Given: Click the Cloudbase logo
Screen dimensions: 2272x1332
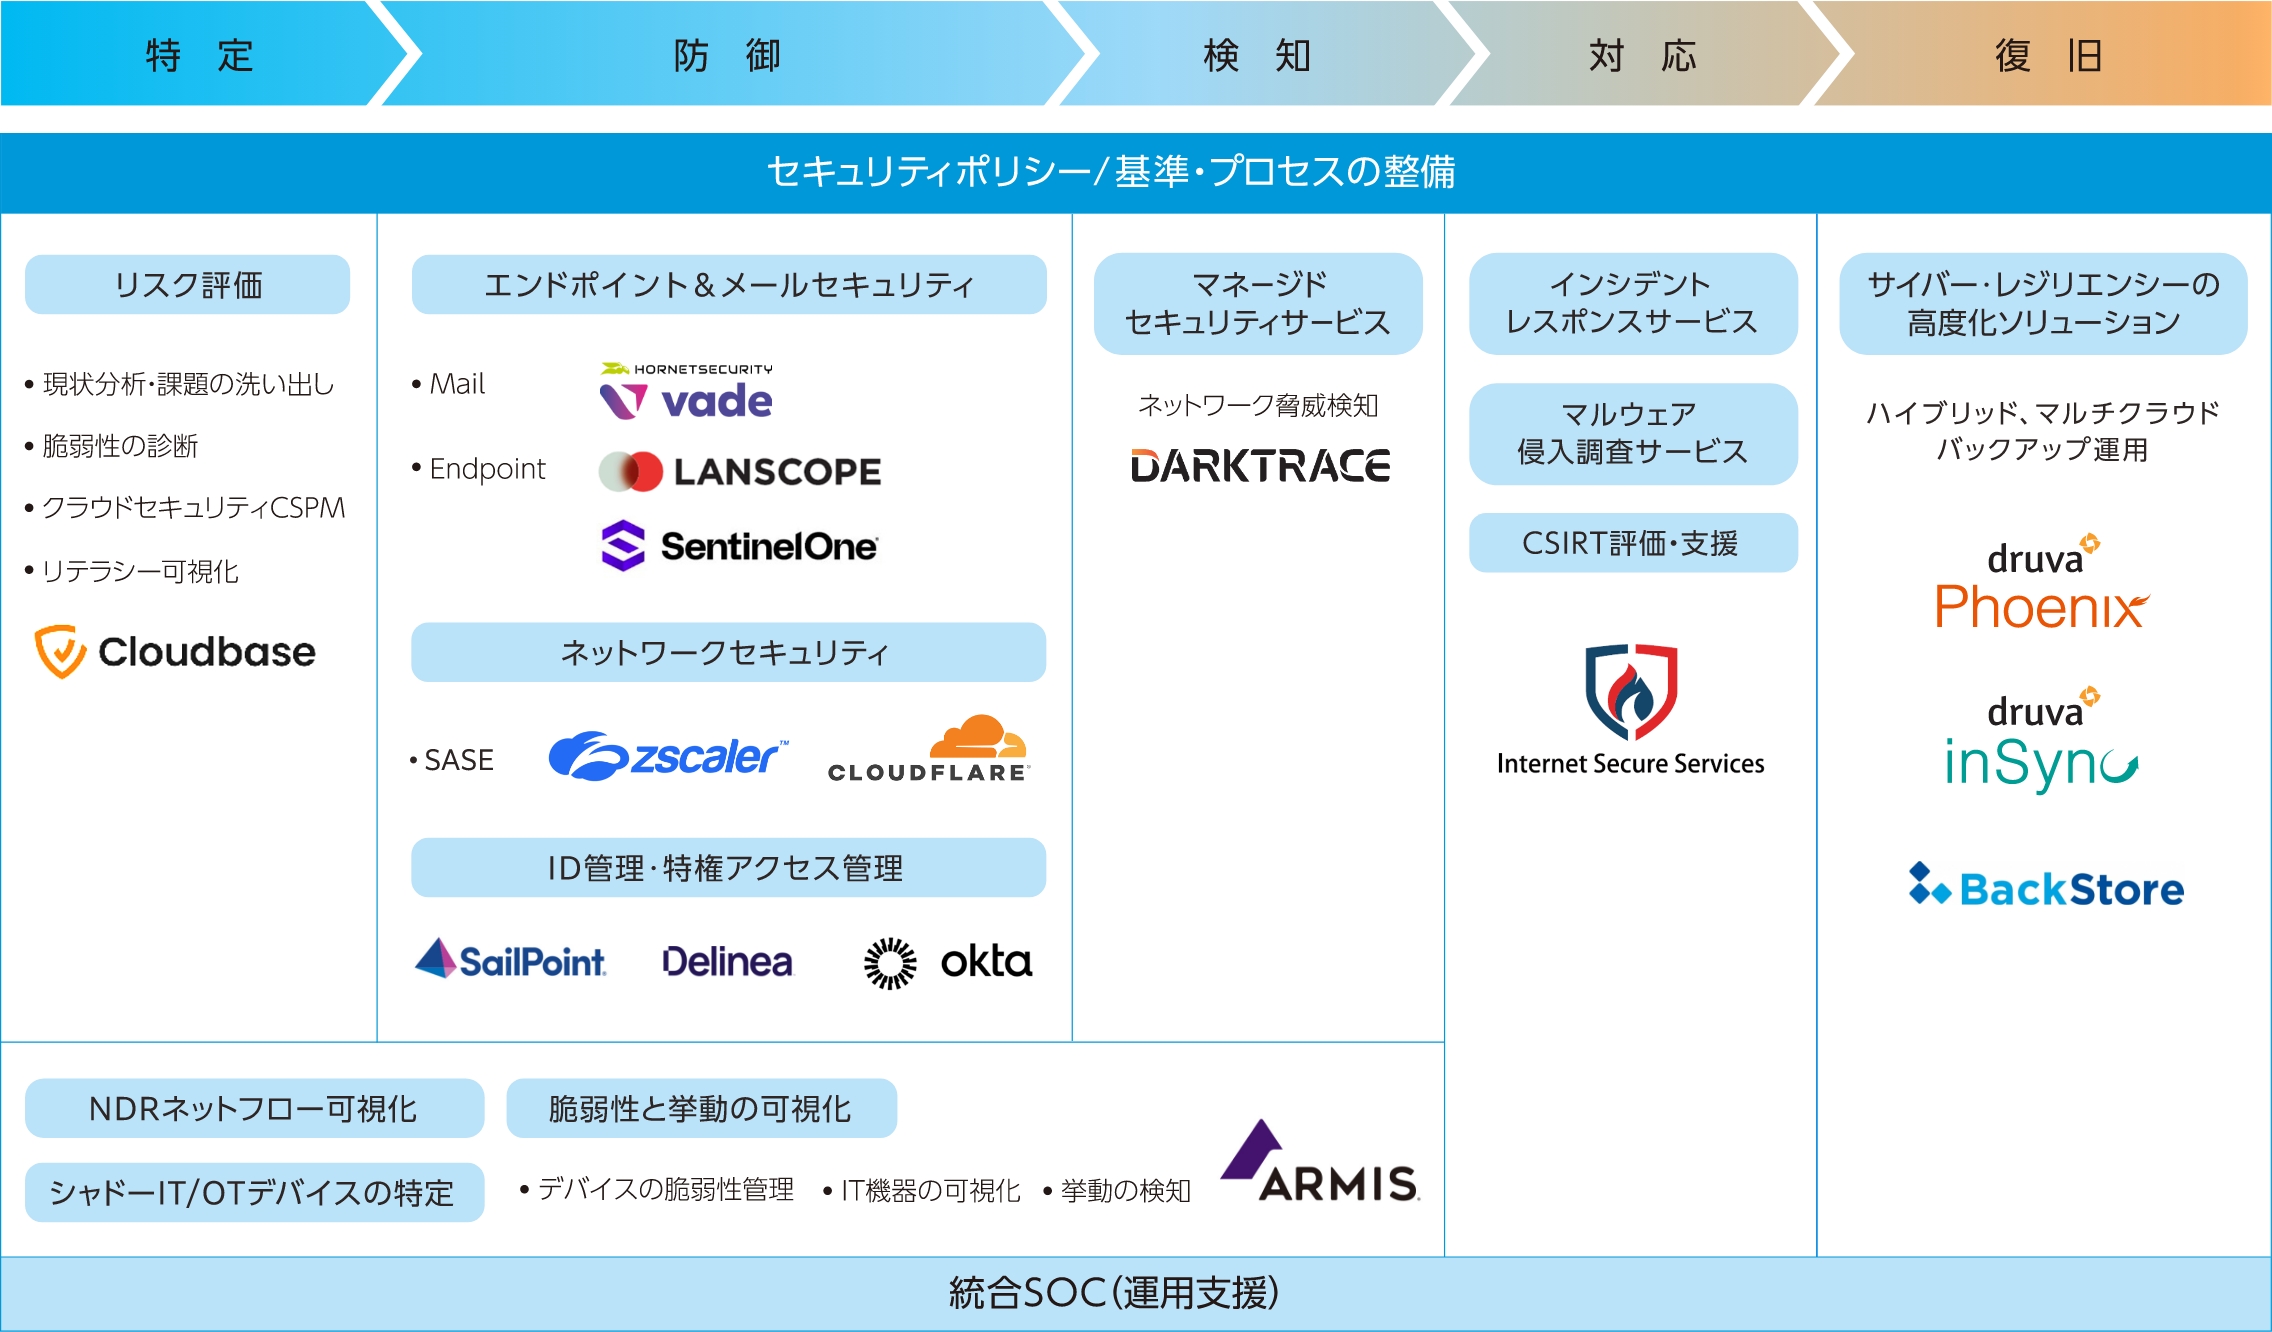Looking at the screenshot, I should [x=175, y=652].
